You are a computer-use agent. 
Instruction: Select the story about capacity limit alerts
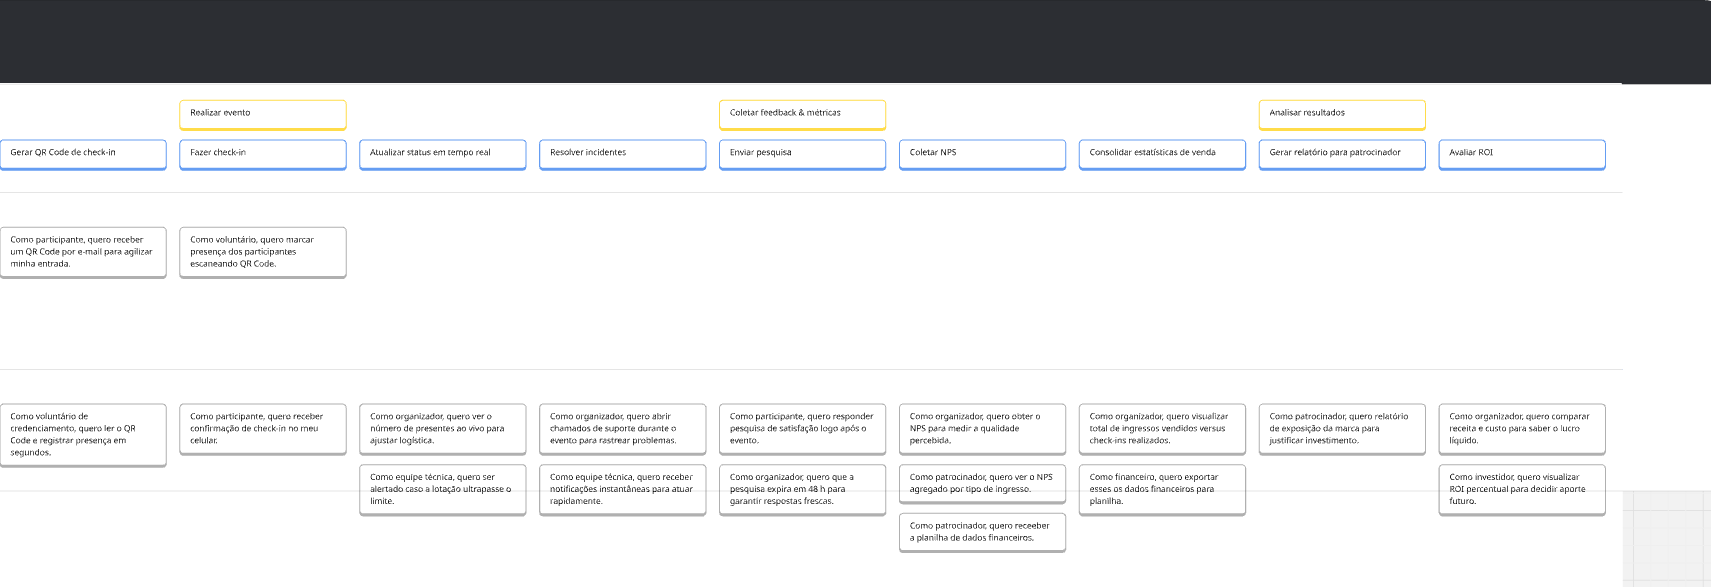click(442, 489)
